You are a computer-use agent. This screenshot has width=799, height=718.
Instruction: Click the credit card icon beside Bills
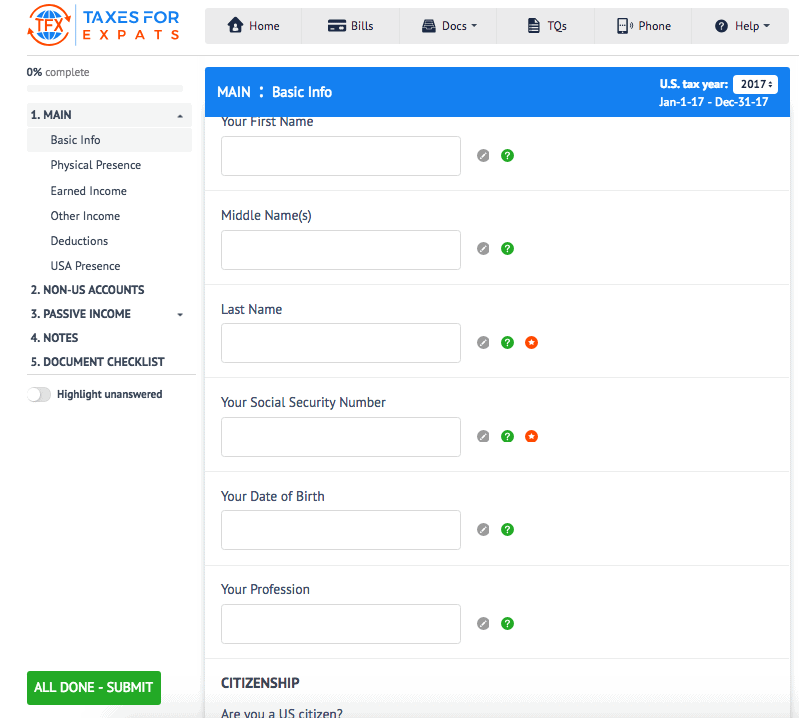(x=336, y=25)
